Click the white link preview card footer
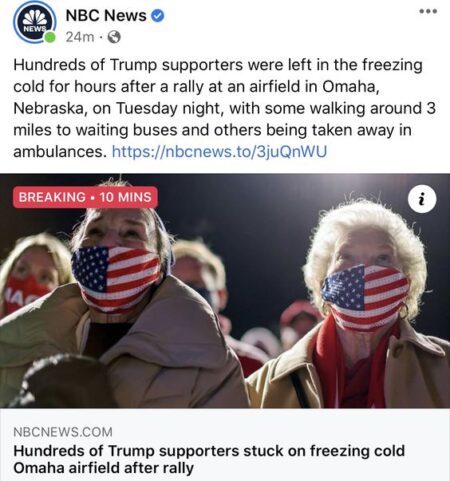The width and height of the screenshot is (450, 481). tap(225, 445)
